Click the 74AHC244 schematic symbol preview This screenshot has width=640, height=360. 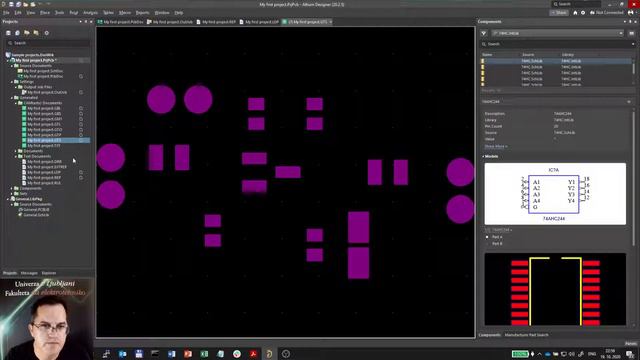[555, 194]
